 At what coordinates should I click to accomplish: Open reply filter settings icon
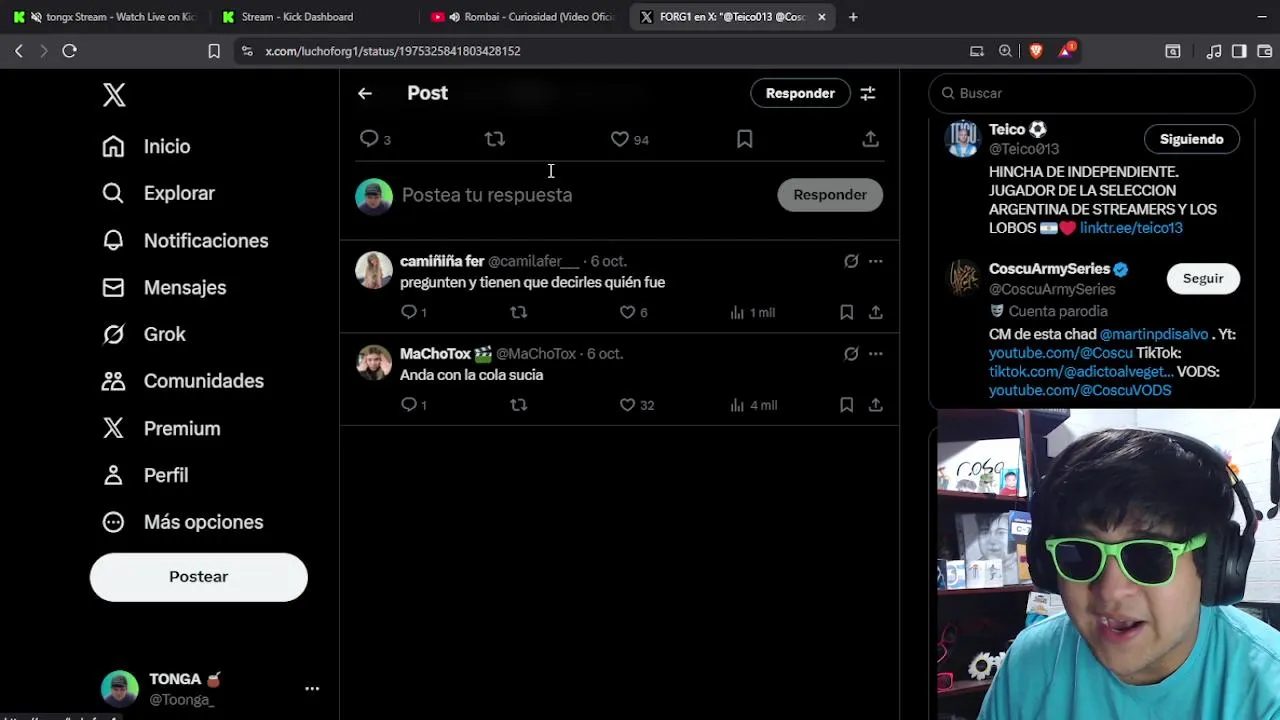tap(868, 93)
